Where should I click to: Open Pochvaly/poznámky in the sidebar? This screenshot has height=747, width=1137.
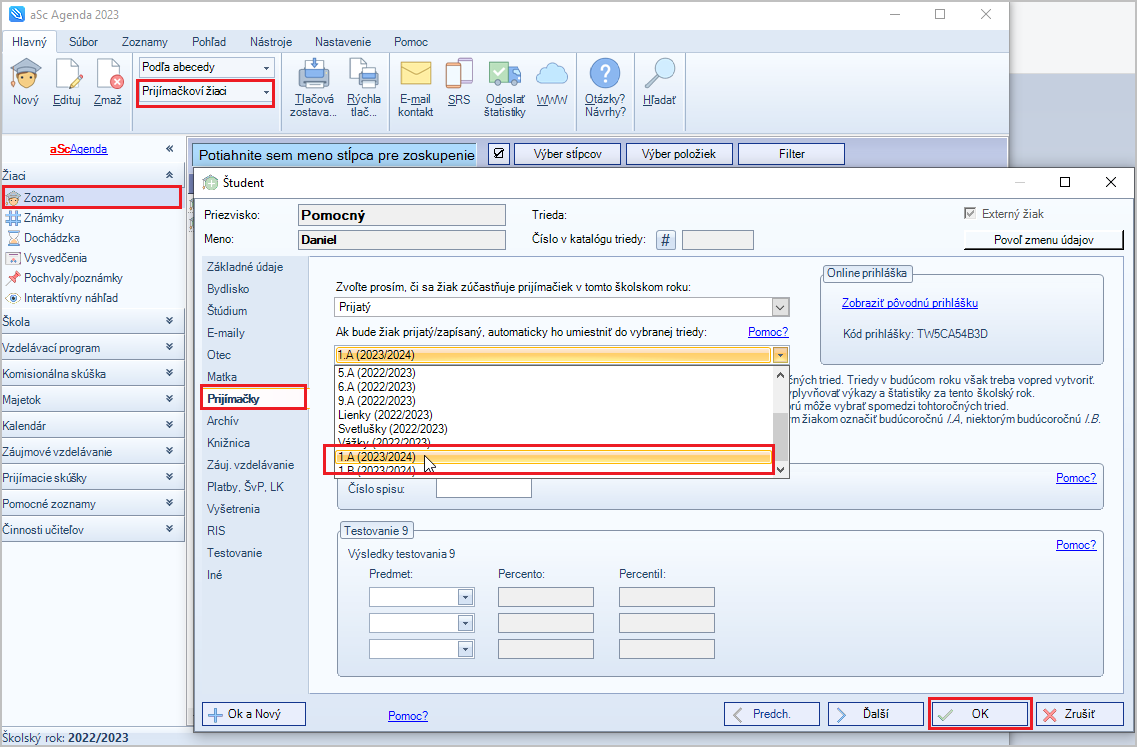pos(73,278)
